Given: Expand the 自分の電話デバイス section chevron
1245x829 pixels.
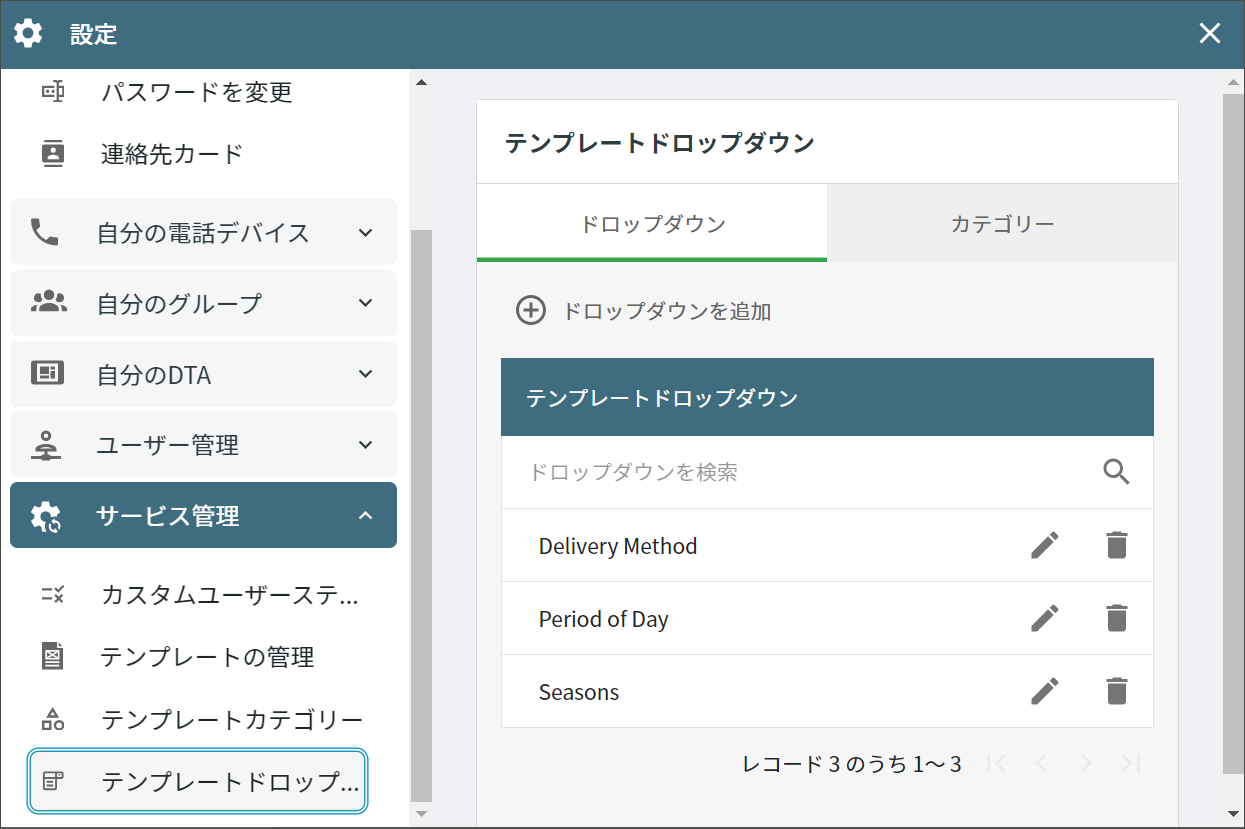Looking at the screenshot, I should tap(366, 233).
